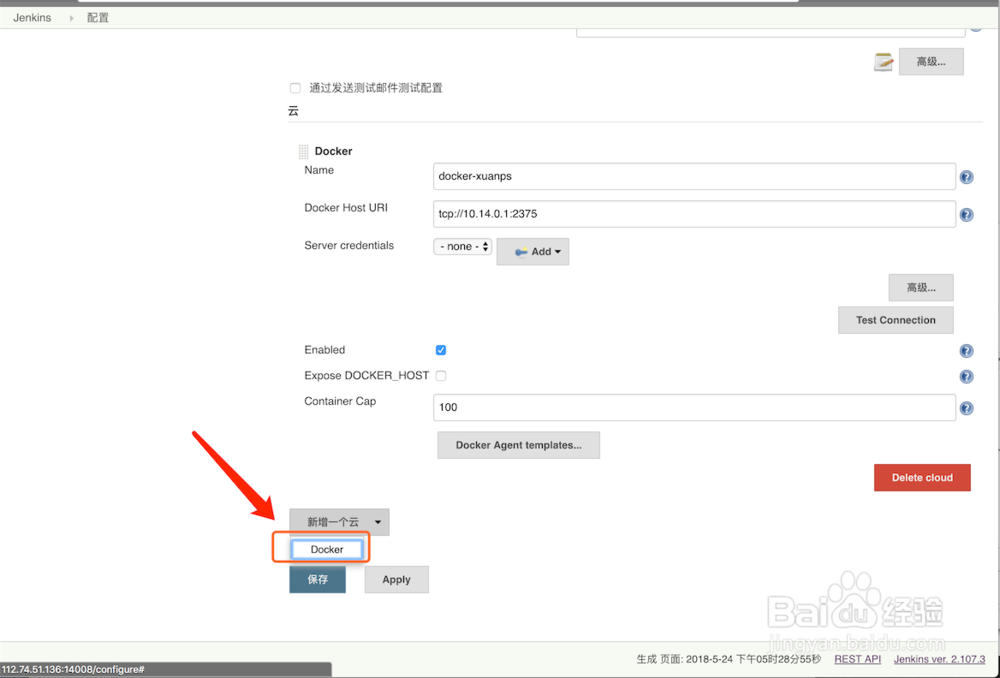
Task: Go to Jenkins breadcrumb home
Action: 32,18
